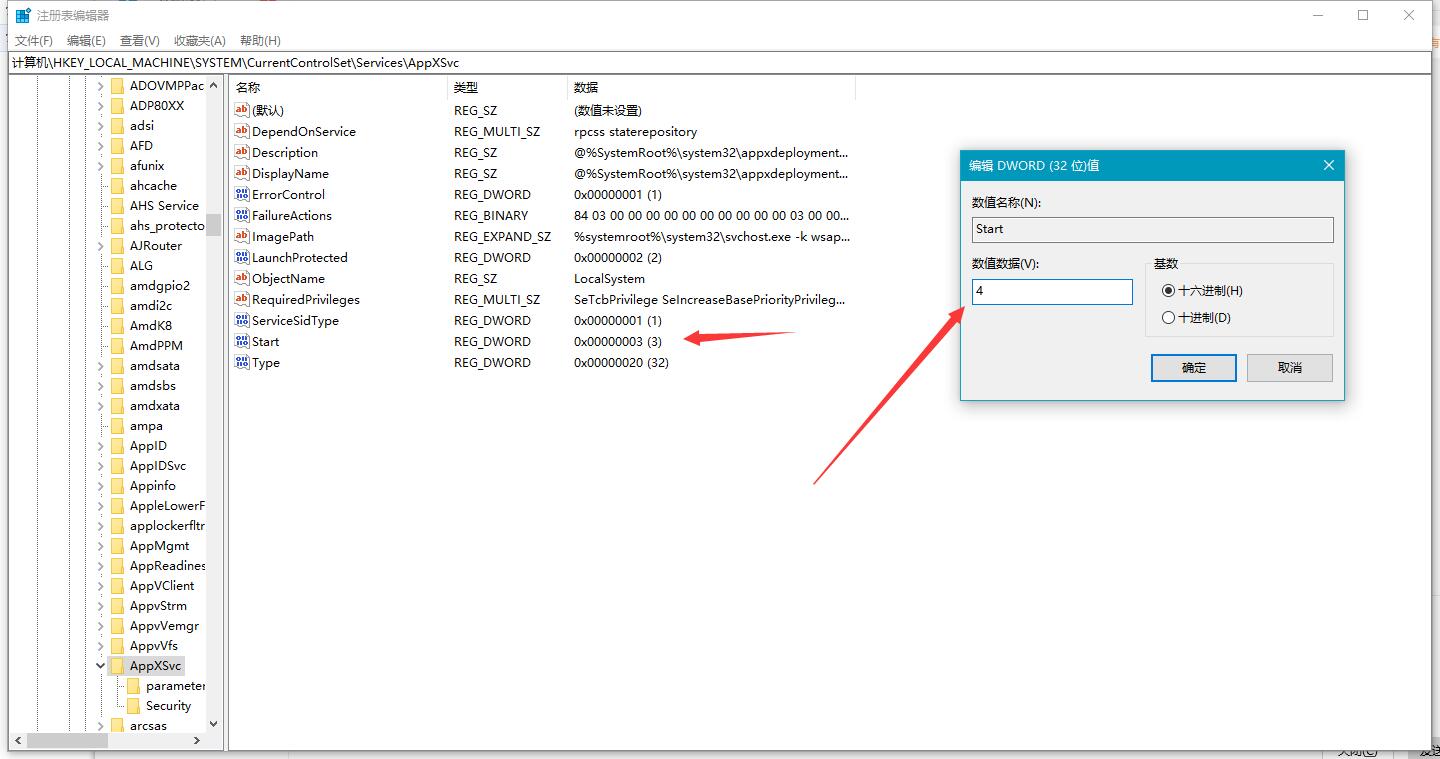This screenshot has width=1440, height=759.
Task: Expand the AppvStrm tree node
Action: point(101,606)
